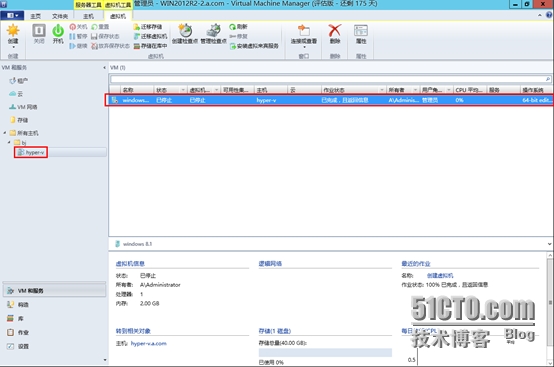This screenshot has height=367, width=554.
Task: Click the 创建 (Create) sun icon
Action: [13, 31]
